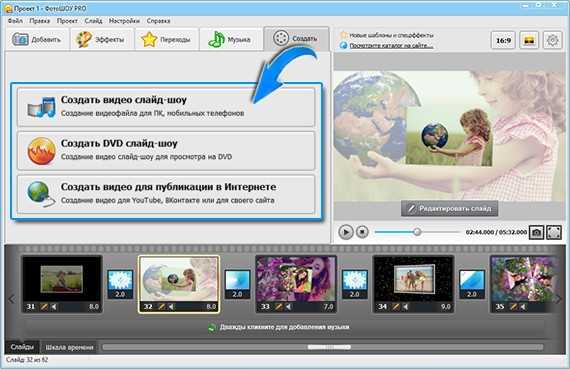Play the slideshow preview
Viewport: 570px width, 369px height.
[346, 232]
